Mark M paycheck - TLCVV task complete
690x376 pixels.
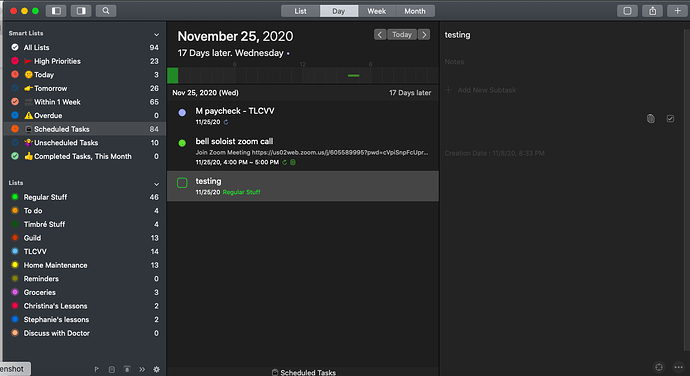(x=182, y=113)
